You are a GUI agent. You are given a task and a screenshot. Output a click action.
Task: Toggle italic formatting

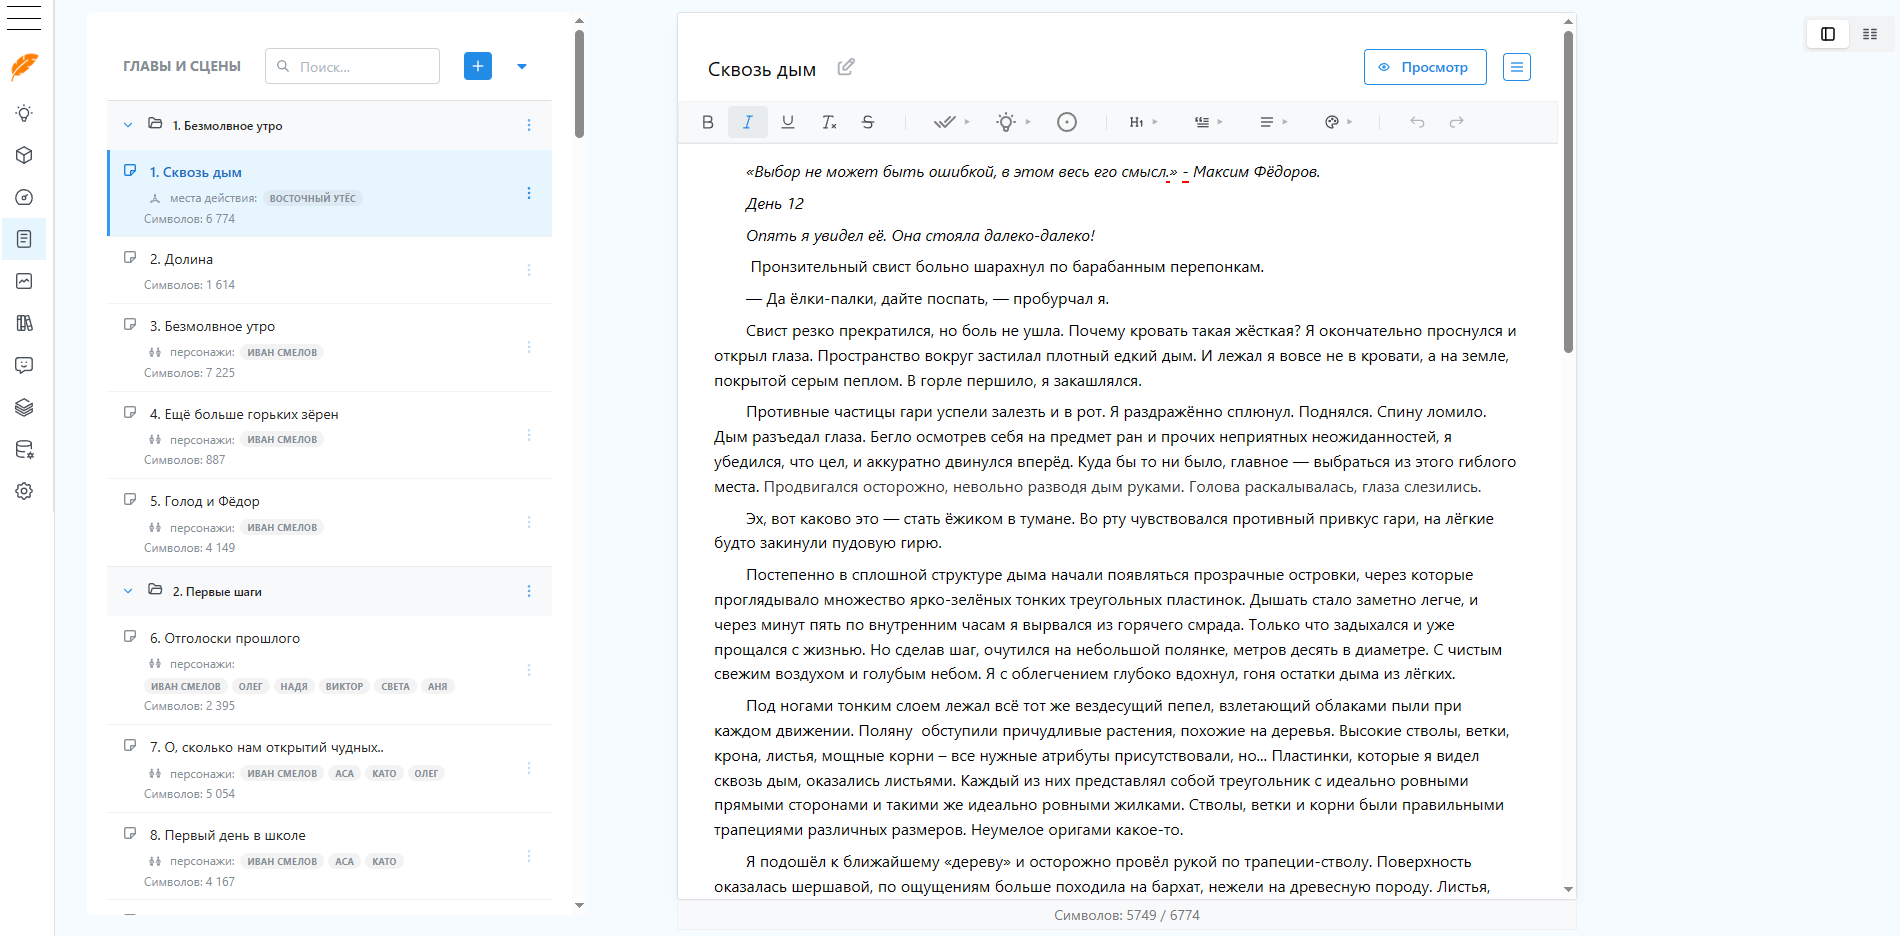click(x=748, y=122)
